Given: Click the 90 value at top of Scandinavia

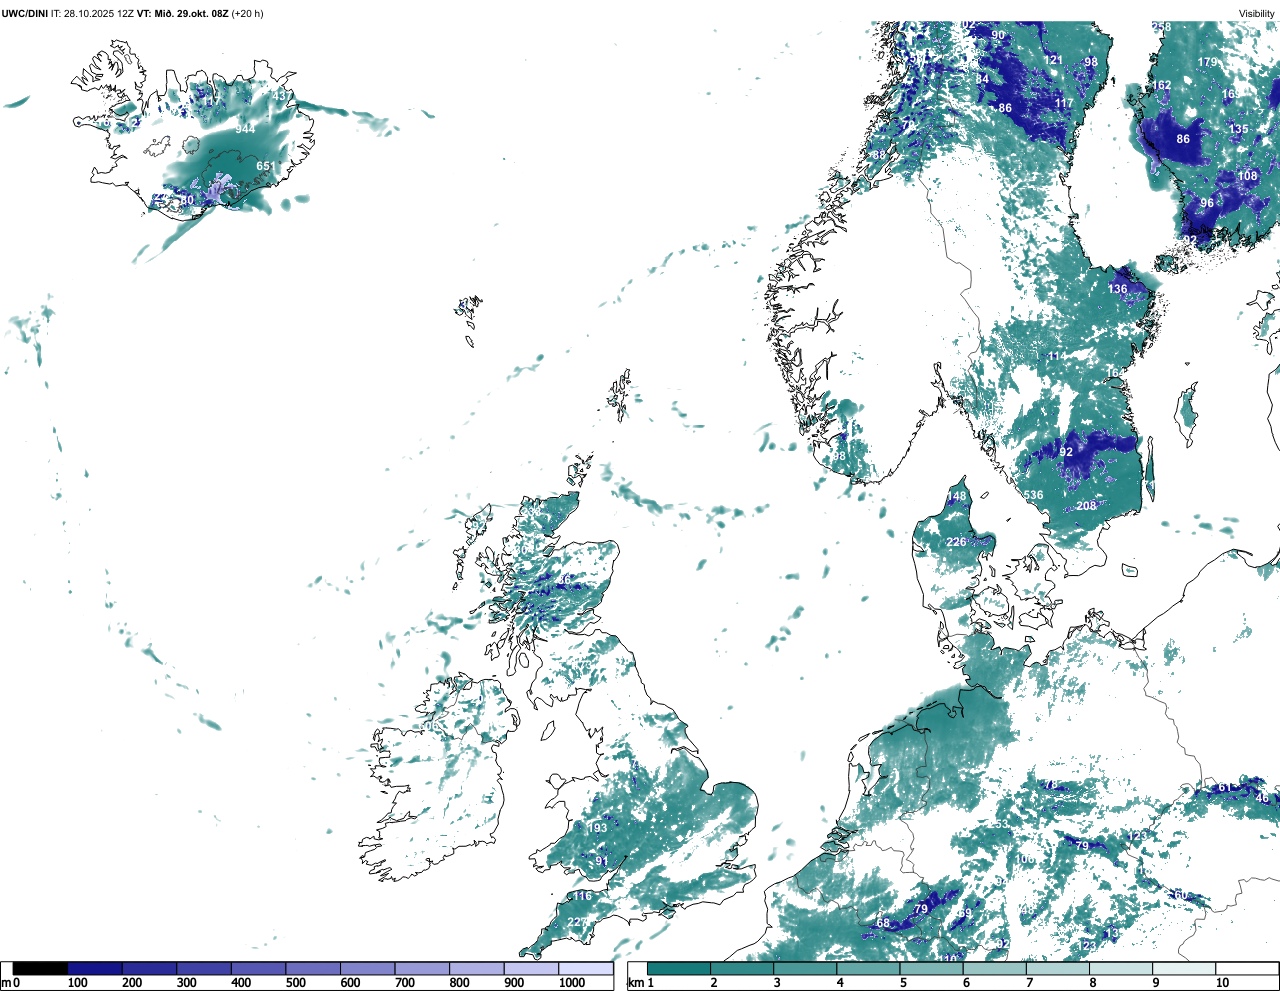Looking at the screenshot, I should point(998,35).
